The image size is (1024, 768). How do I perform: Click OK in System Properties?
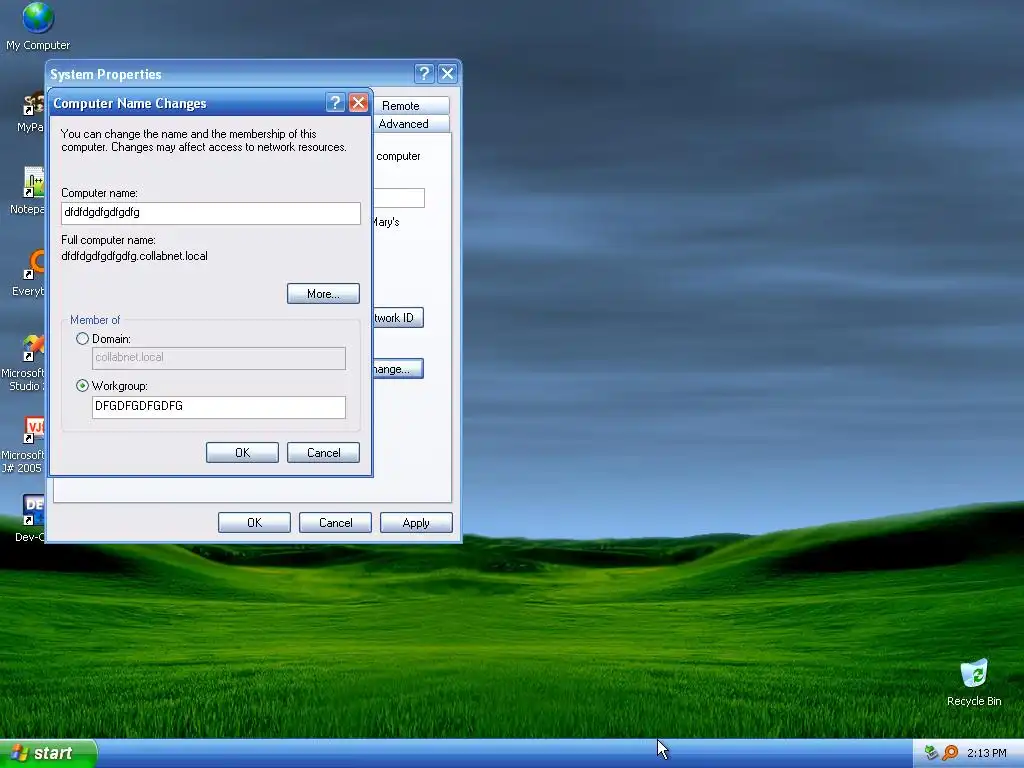tap(254, 522)
